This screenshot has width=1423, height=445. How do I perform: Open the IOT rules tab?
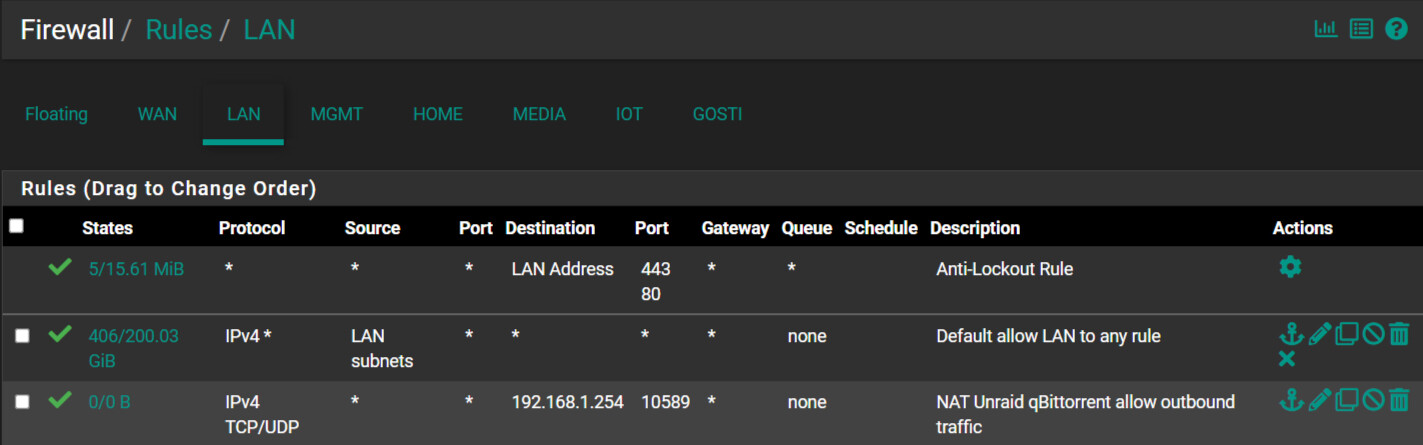click(x=629, y=114)
